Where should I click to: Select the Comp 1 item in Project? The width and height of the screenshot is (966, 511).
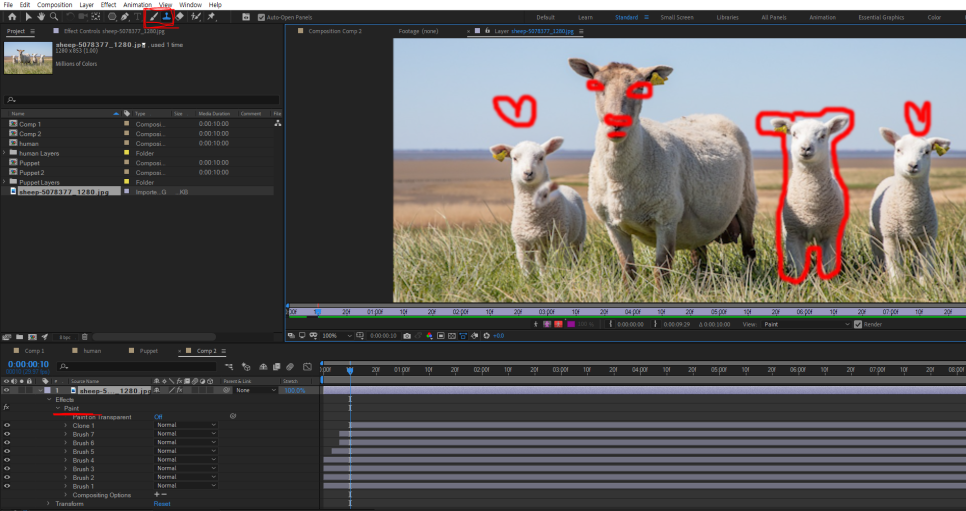tap(30, 124)
